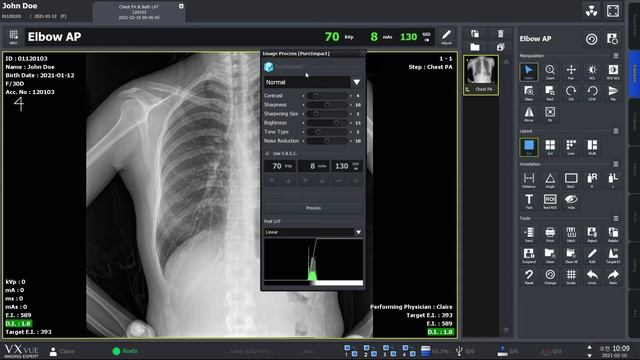Click the radiation symbol icon
The height and width of the screenshot is (360, 640).
coord(591,11)
